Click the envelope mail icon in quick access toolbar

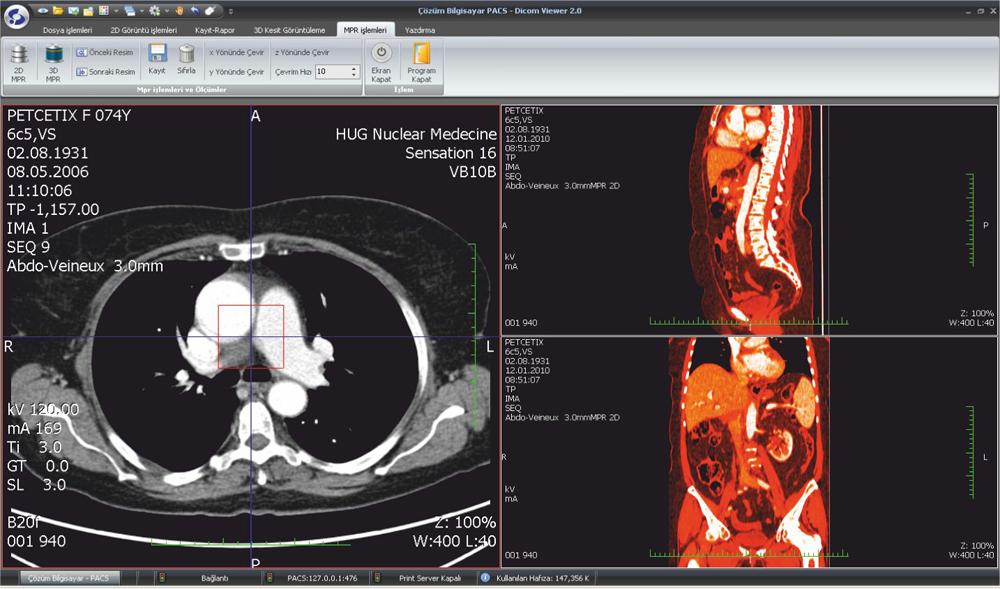[73, 11]
